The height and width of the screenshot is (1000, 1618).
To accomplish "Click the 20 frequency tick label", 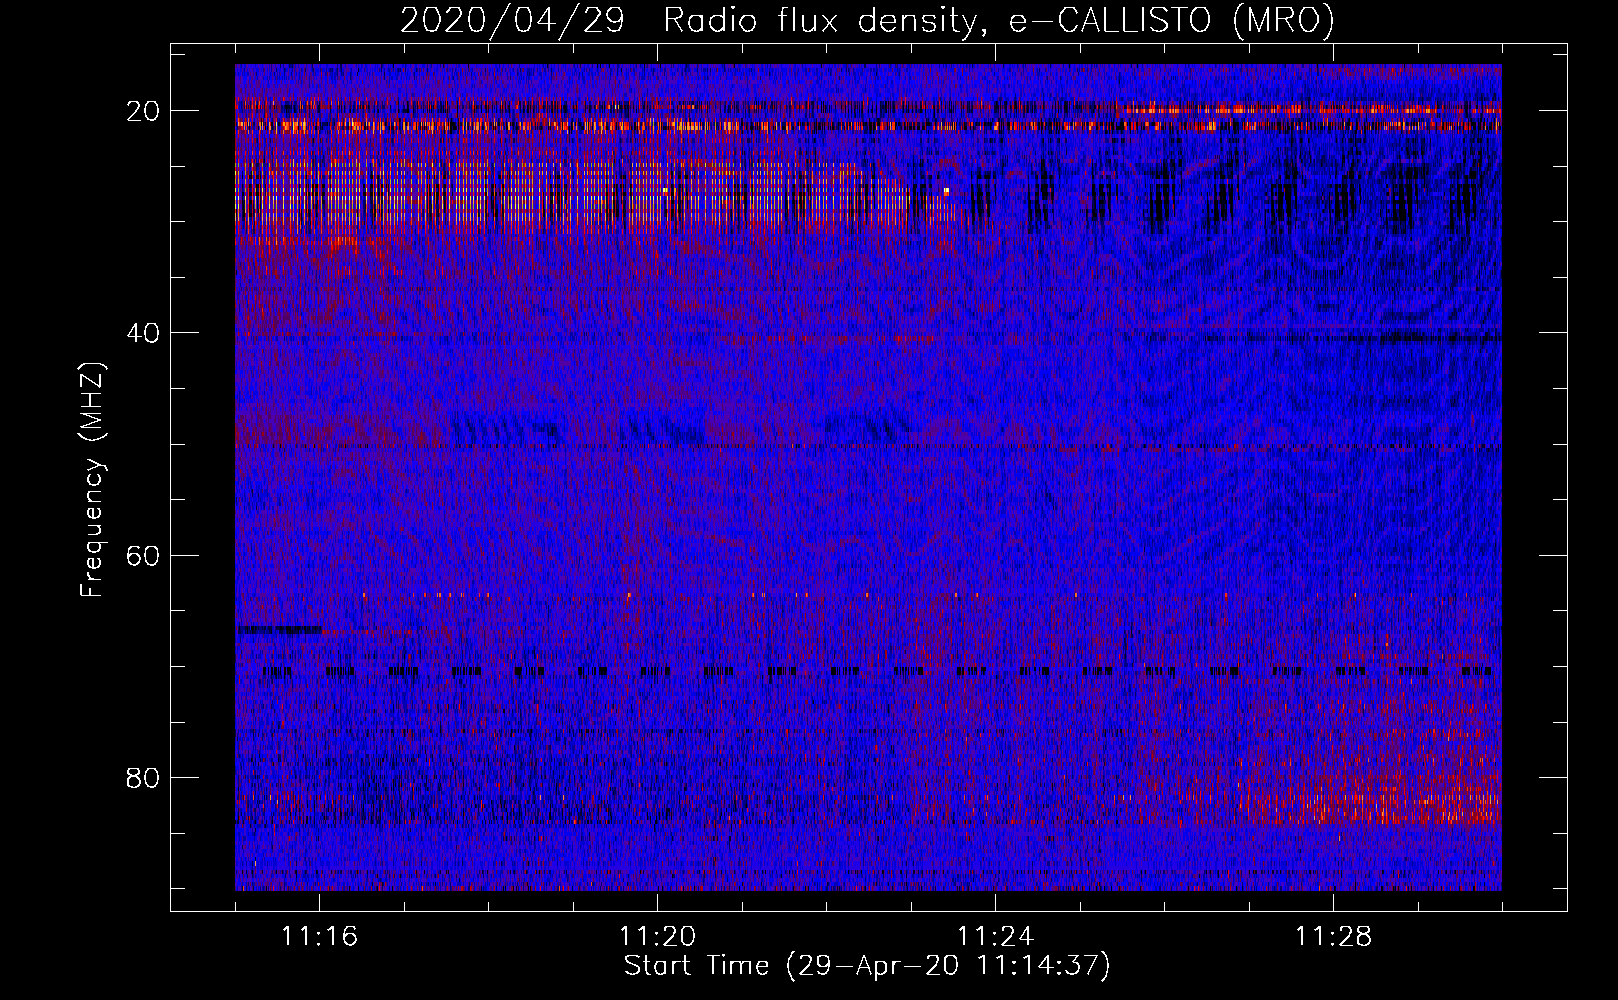I will (143, 111).
